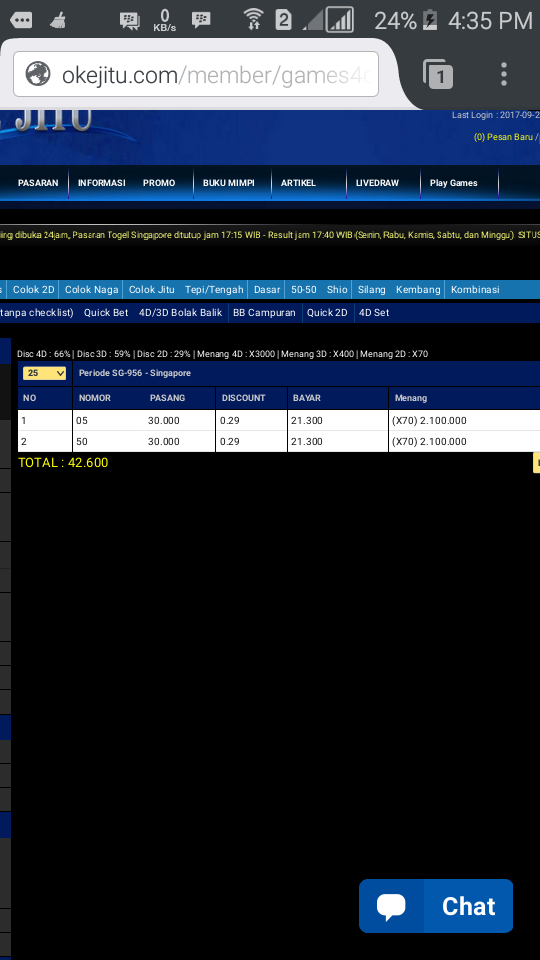Viewport: 540px width, 960px height.
Task: Select the Kombinasi game tab
Action: tap(475, 290)
